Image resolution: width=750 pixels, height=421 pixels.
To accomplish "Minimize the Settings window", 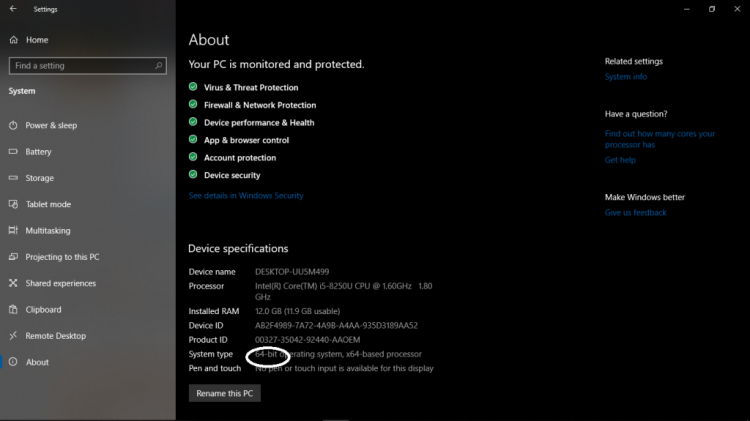I will click(x=687, y=9).
